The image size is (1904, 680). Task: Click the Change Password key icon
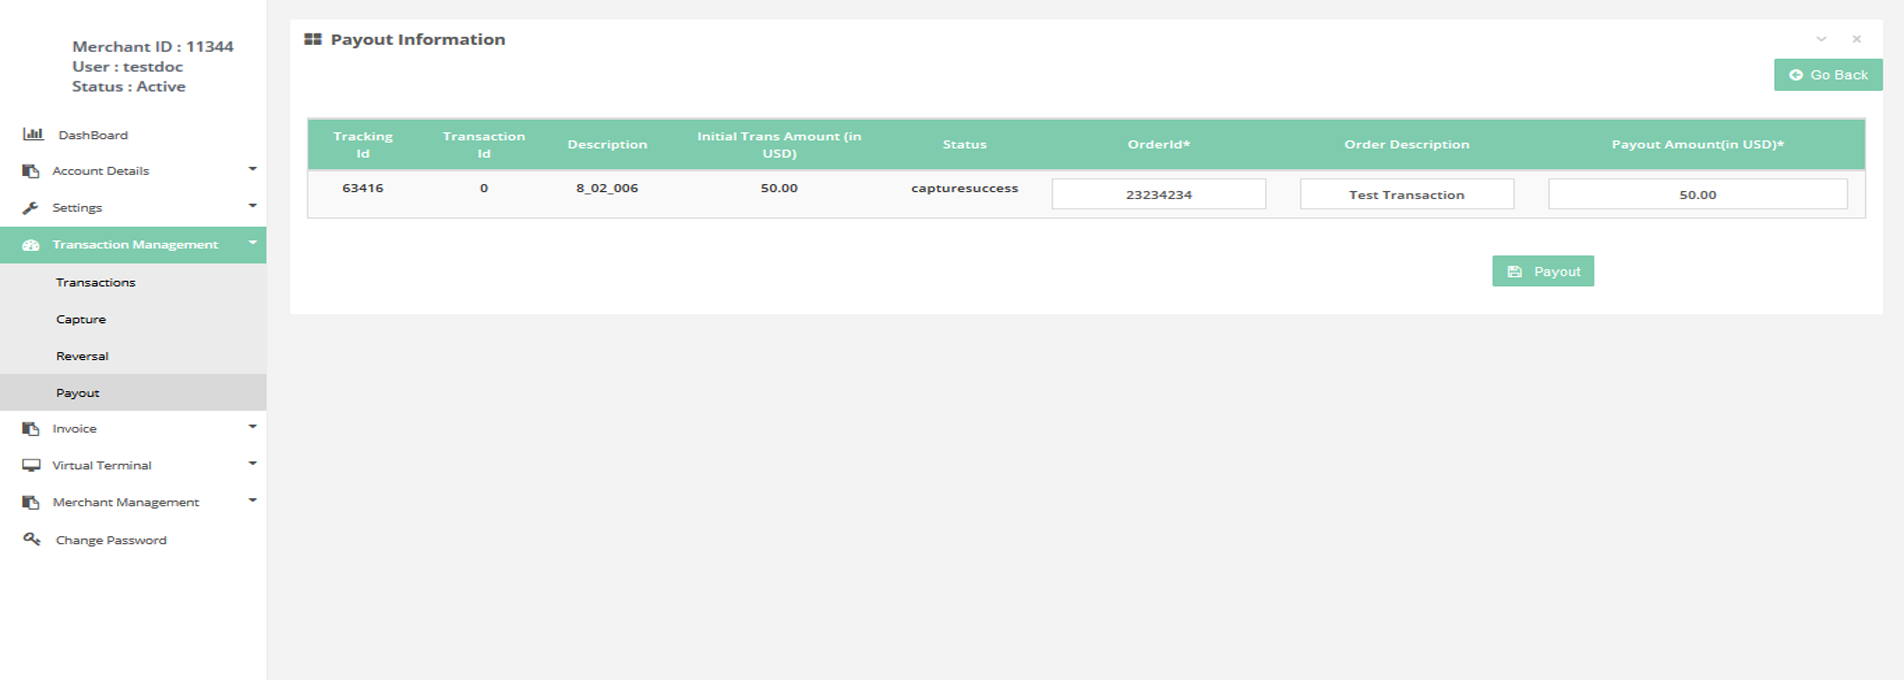[x=32, y=539]
